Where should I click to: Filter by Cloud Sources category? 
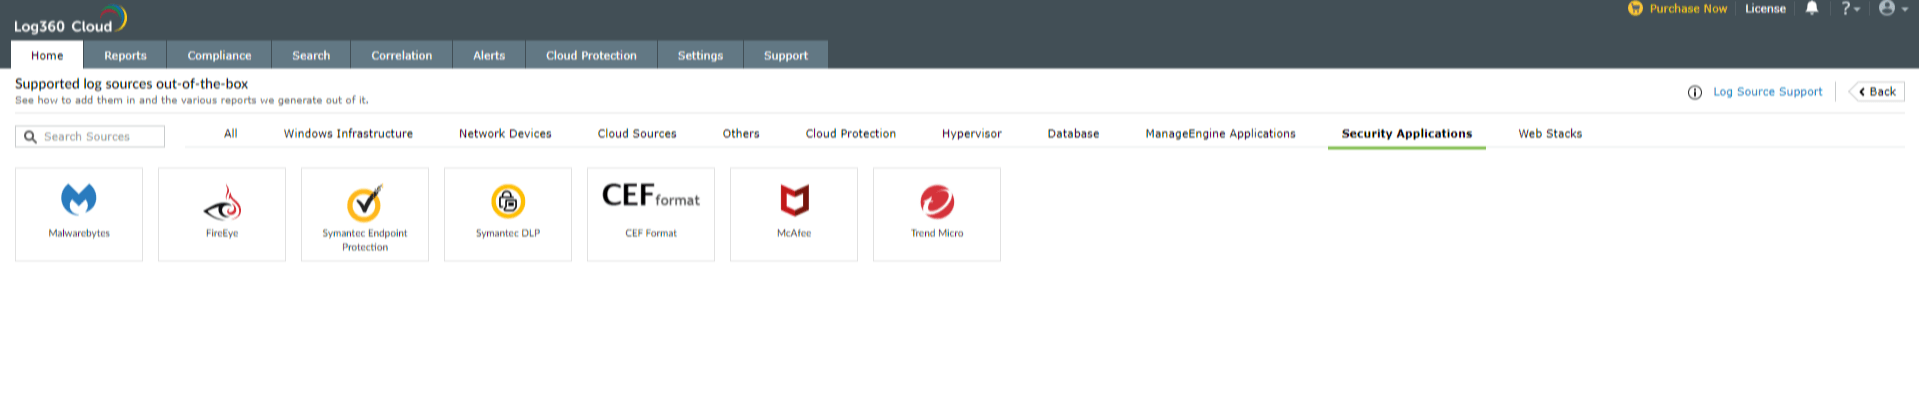[637, 134]
